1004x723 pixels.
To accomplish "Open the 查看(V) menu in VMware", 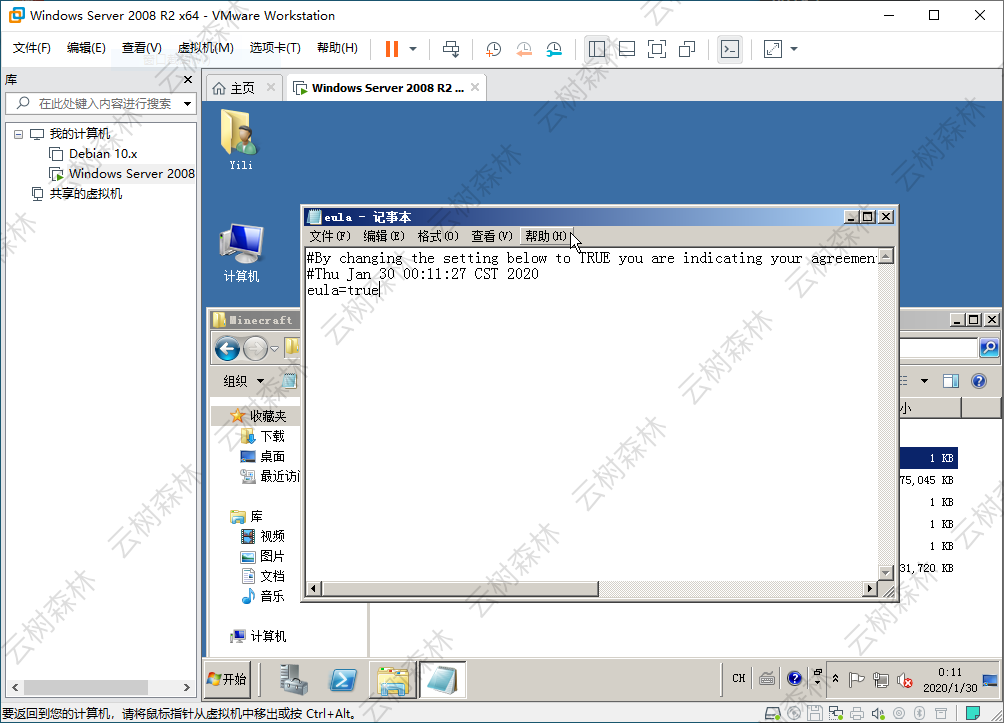I will [142, 48].
